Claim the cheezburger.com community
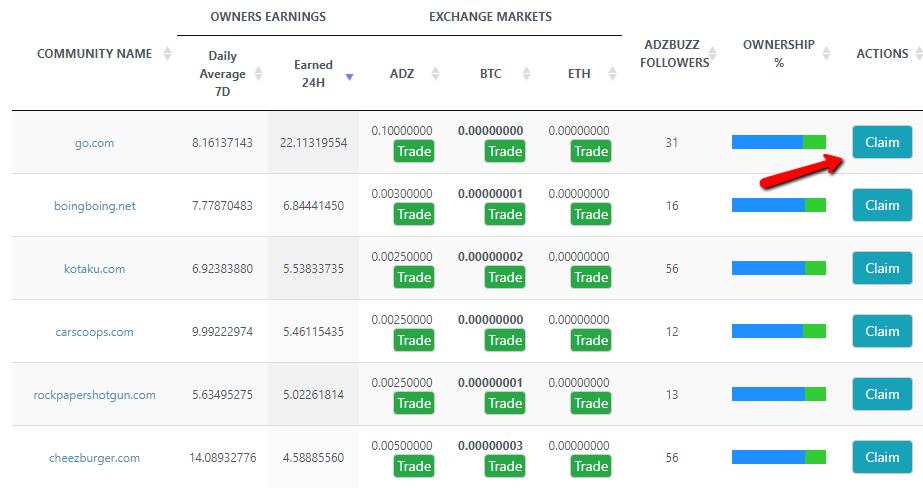923x488 pixels. (x=882, y=457)
